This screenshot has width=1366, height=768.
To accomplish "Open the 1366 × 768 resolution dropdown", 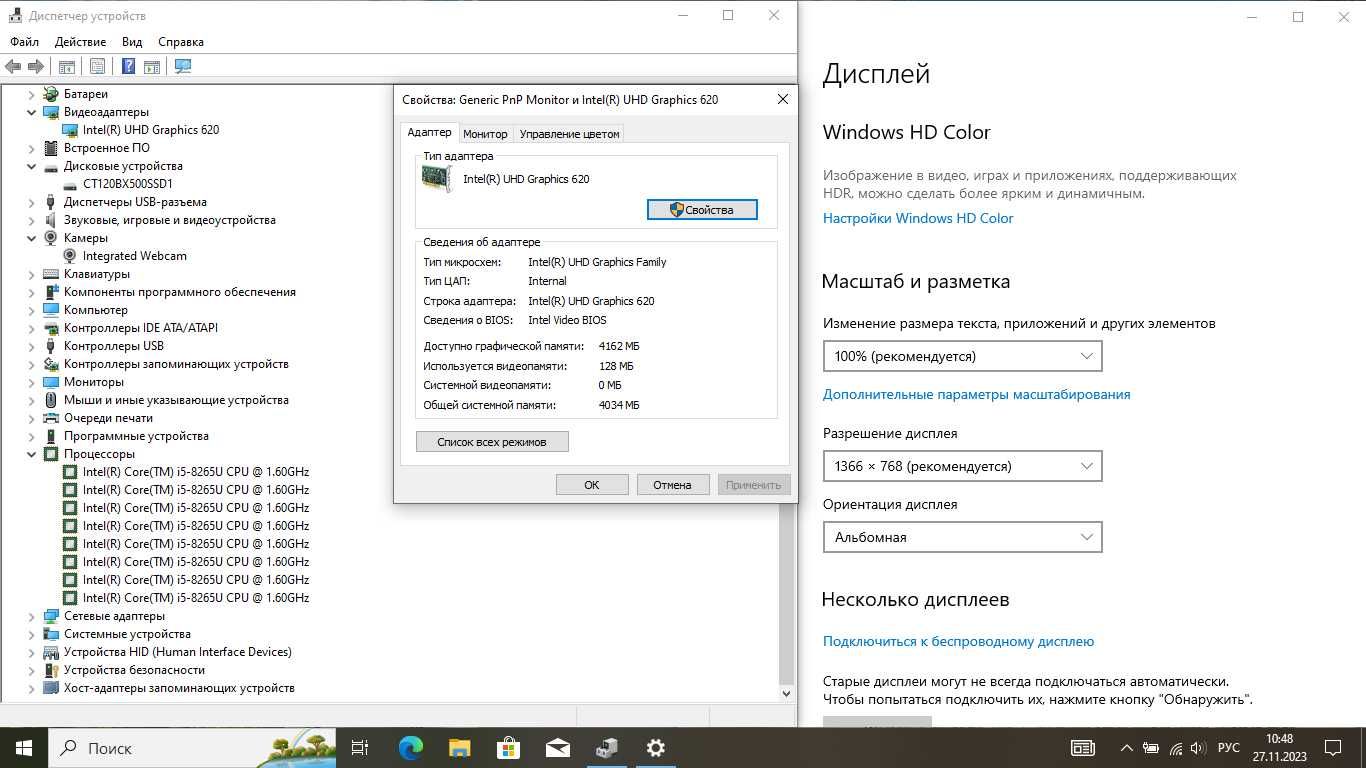I will tap(962, 466).
